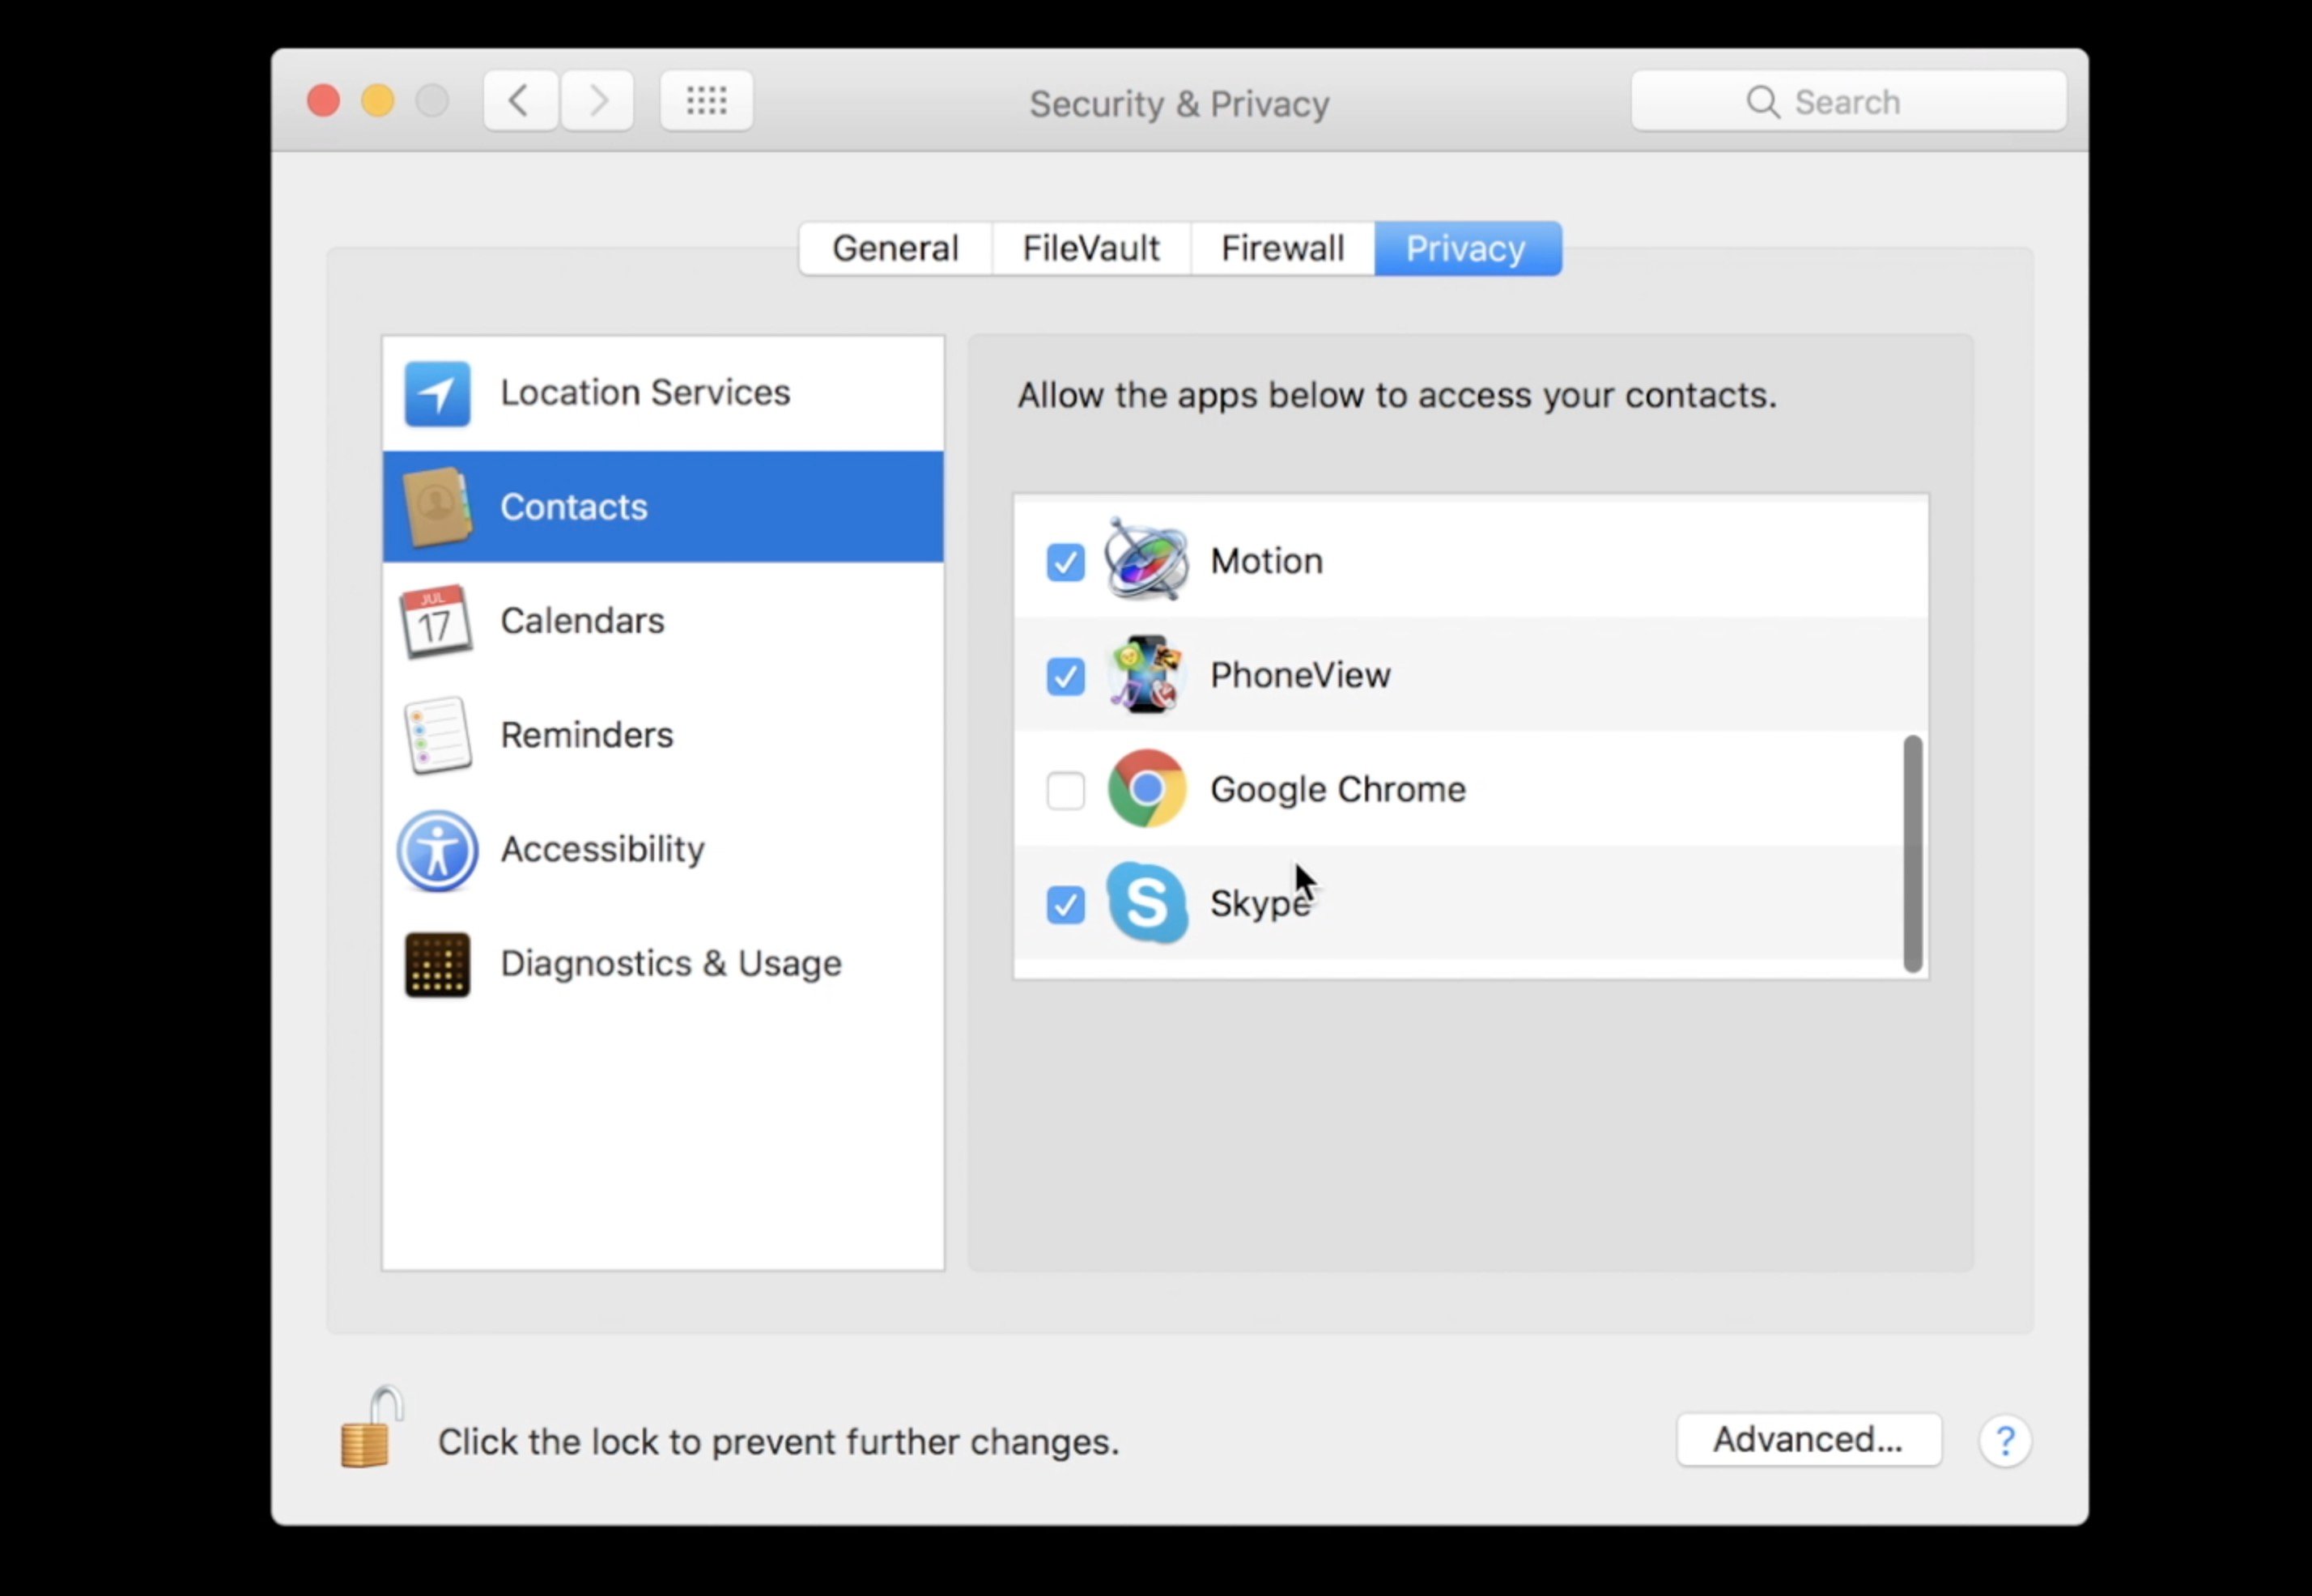Click the Search input field
The width and height of the screenshot is (2312, 1596).
point(1848,101)
